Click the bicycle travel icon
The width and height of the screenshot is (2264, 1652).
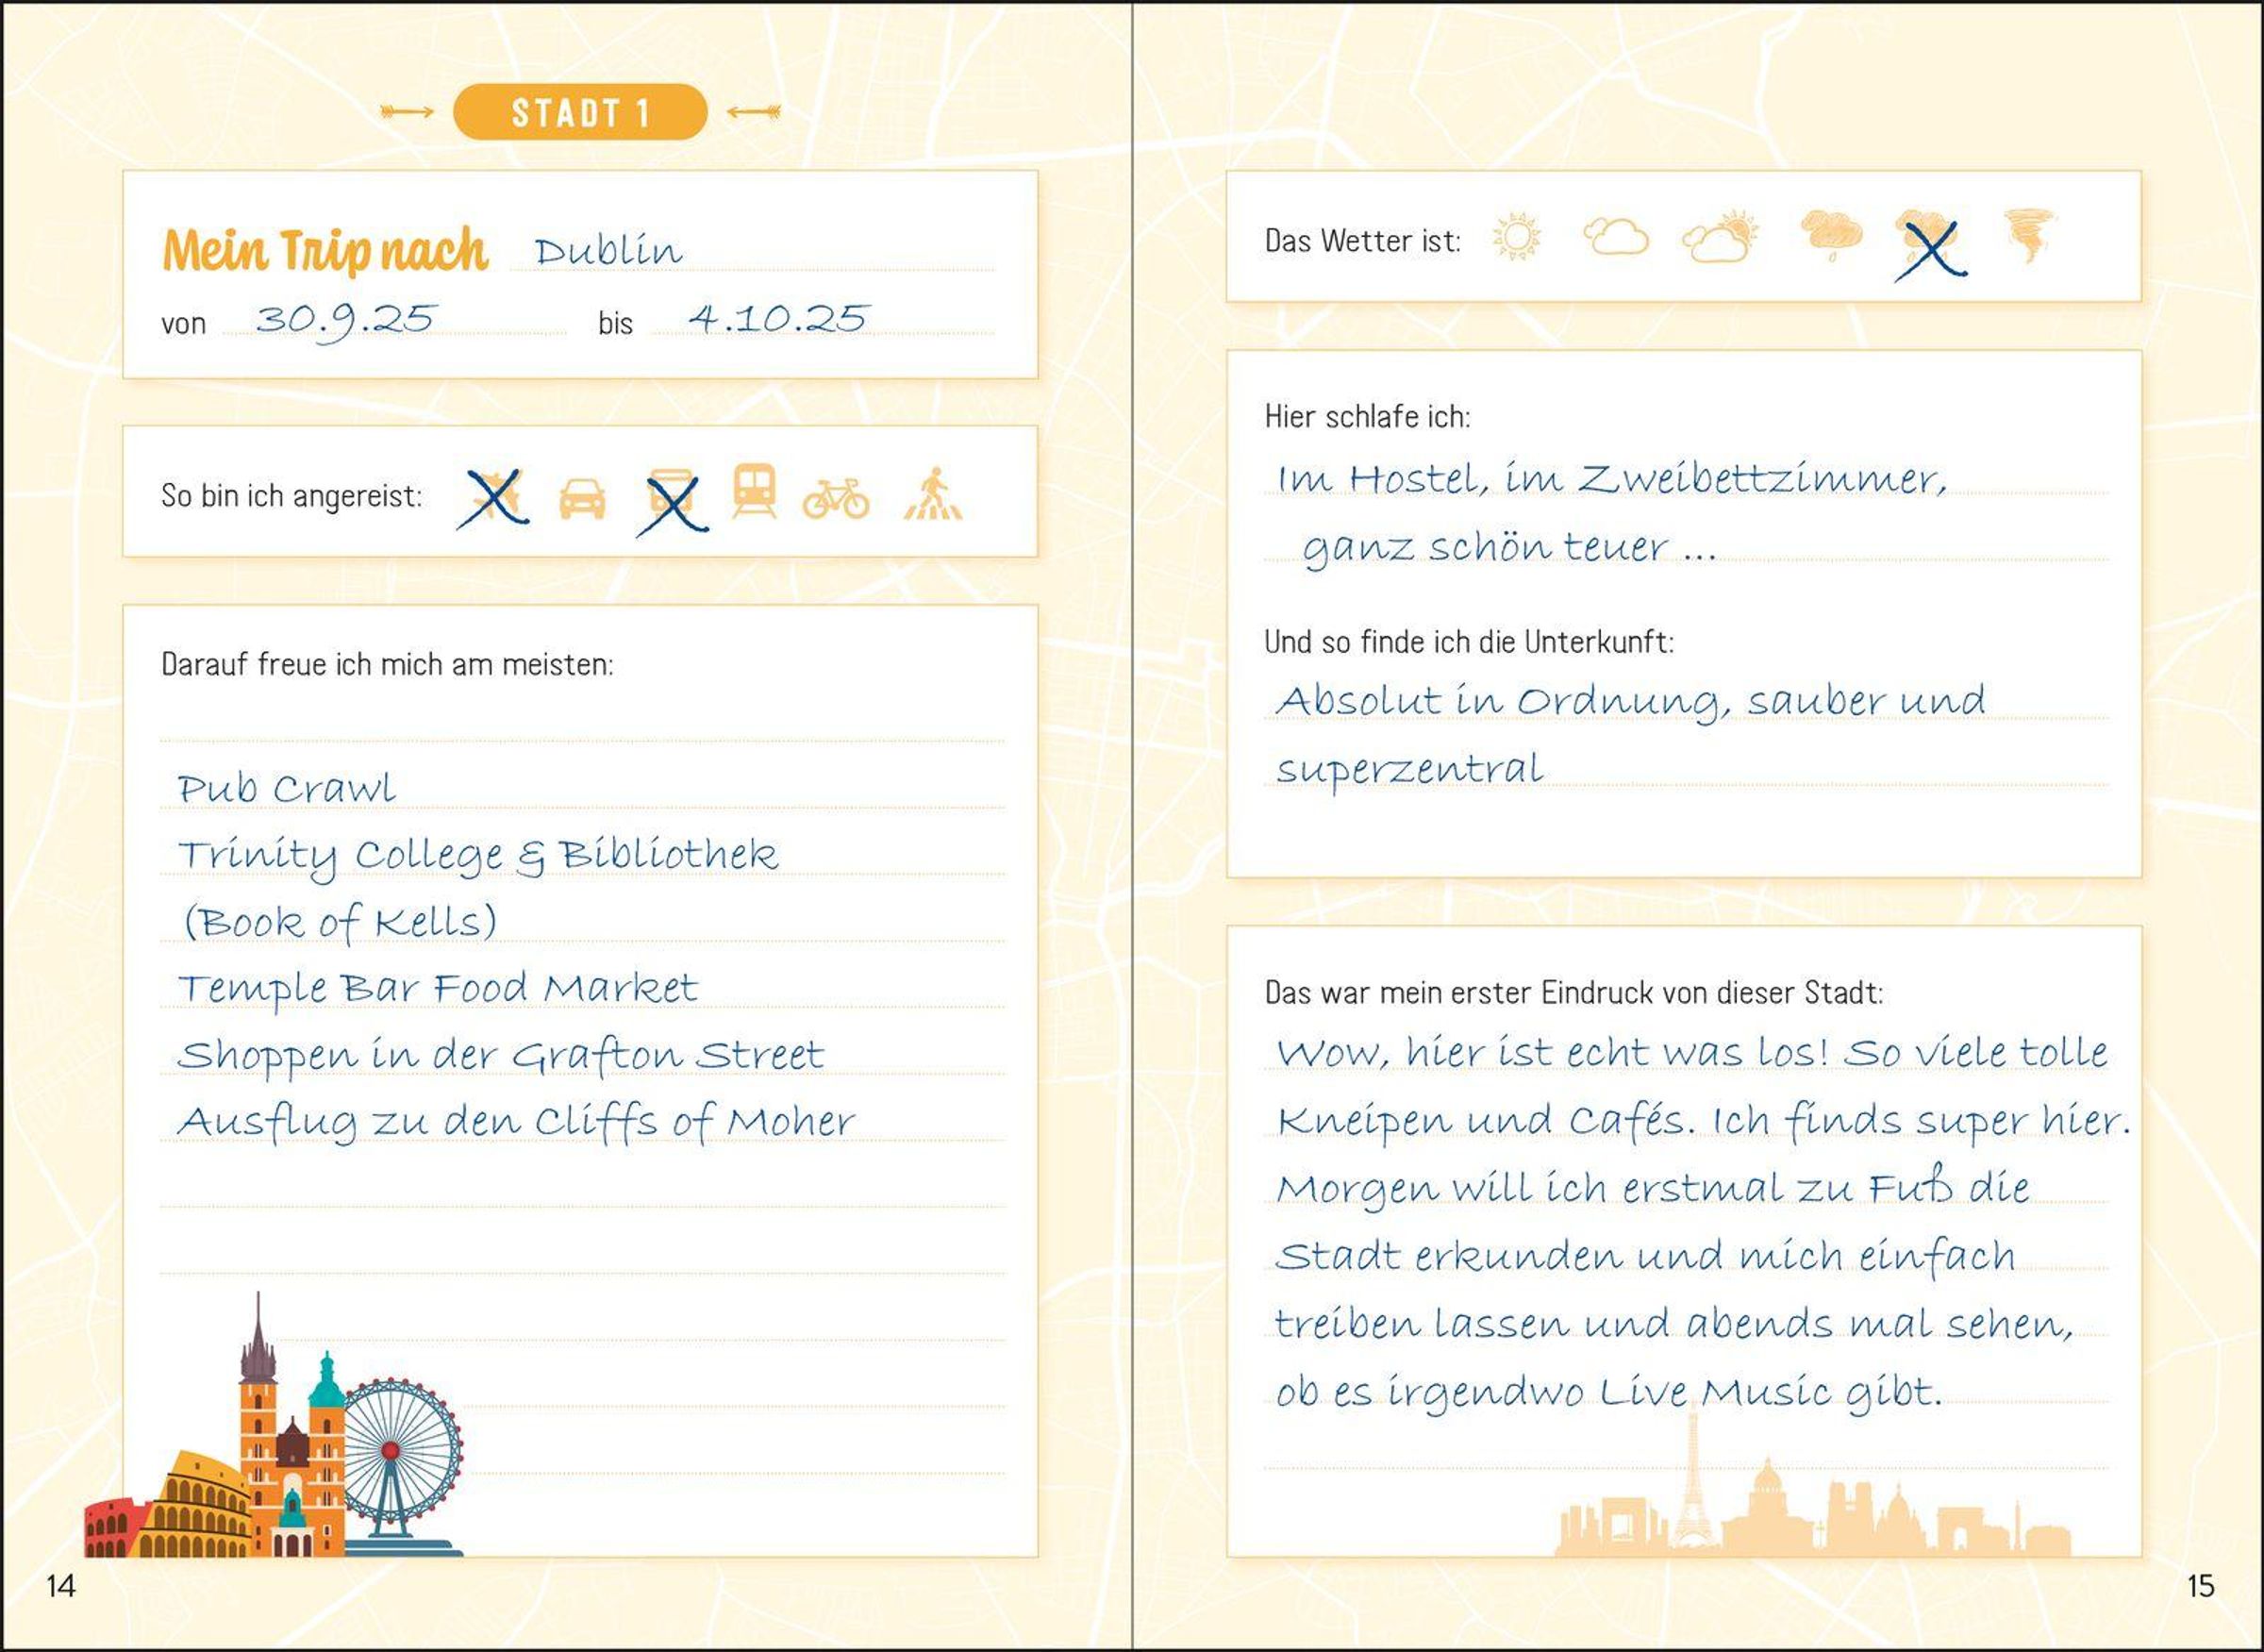coord(836,498)
